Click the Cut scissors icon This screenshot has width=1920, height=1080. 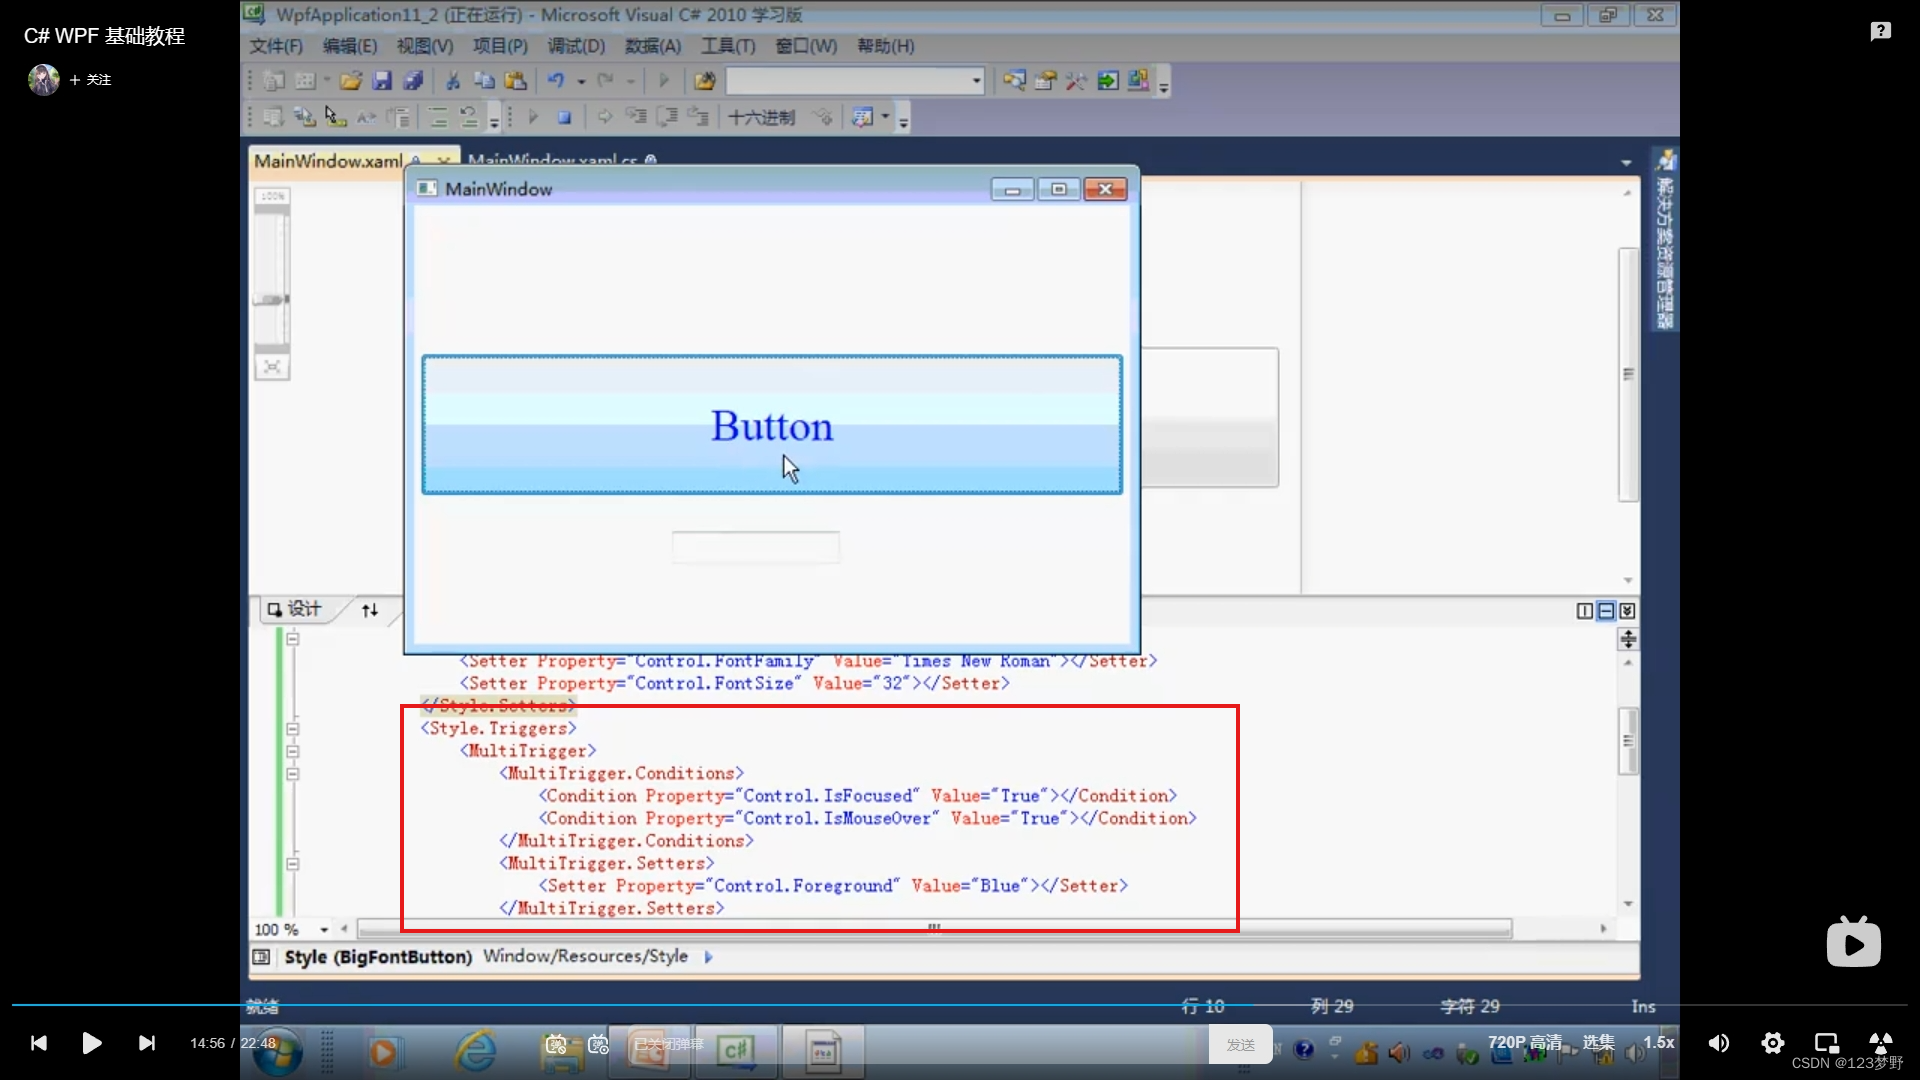[453, 81]
